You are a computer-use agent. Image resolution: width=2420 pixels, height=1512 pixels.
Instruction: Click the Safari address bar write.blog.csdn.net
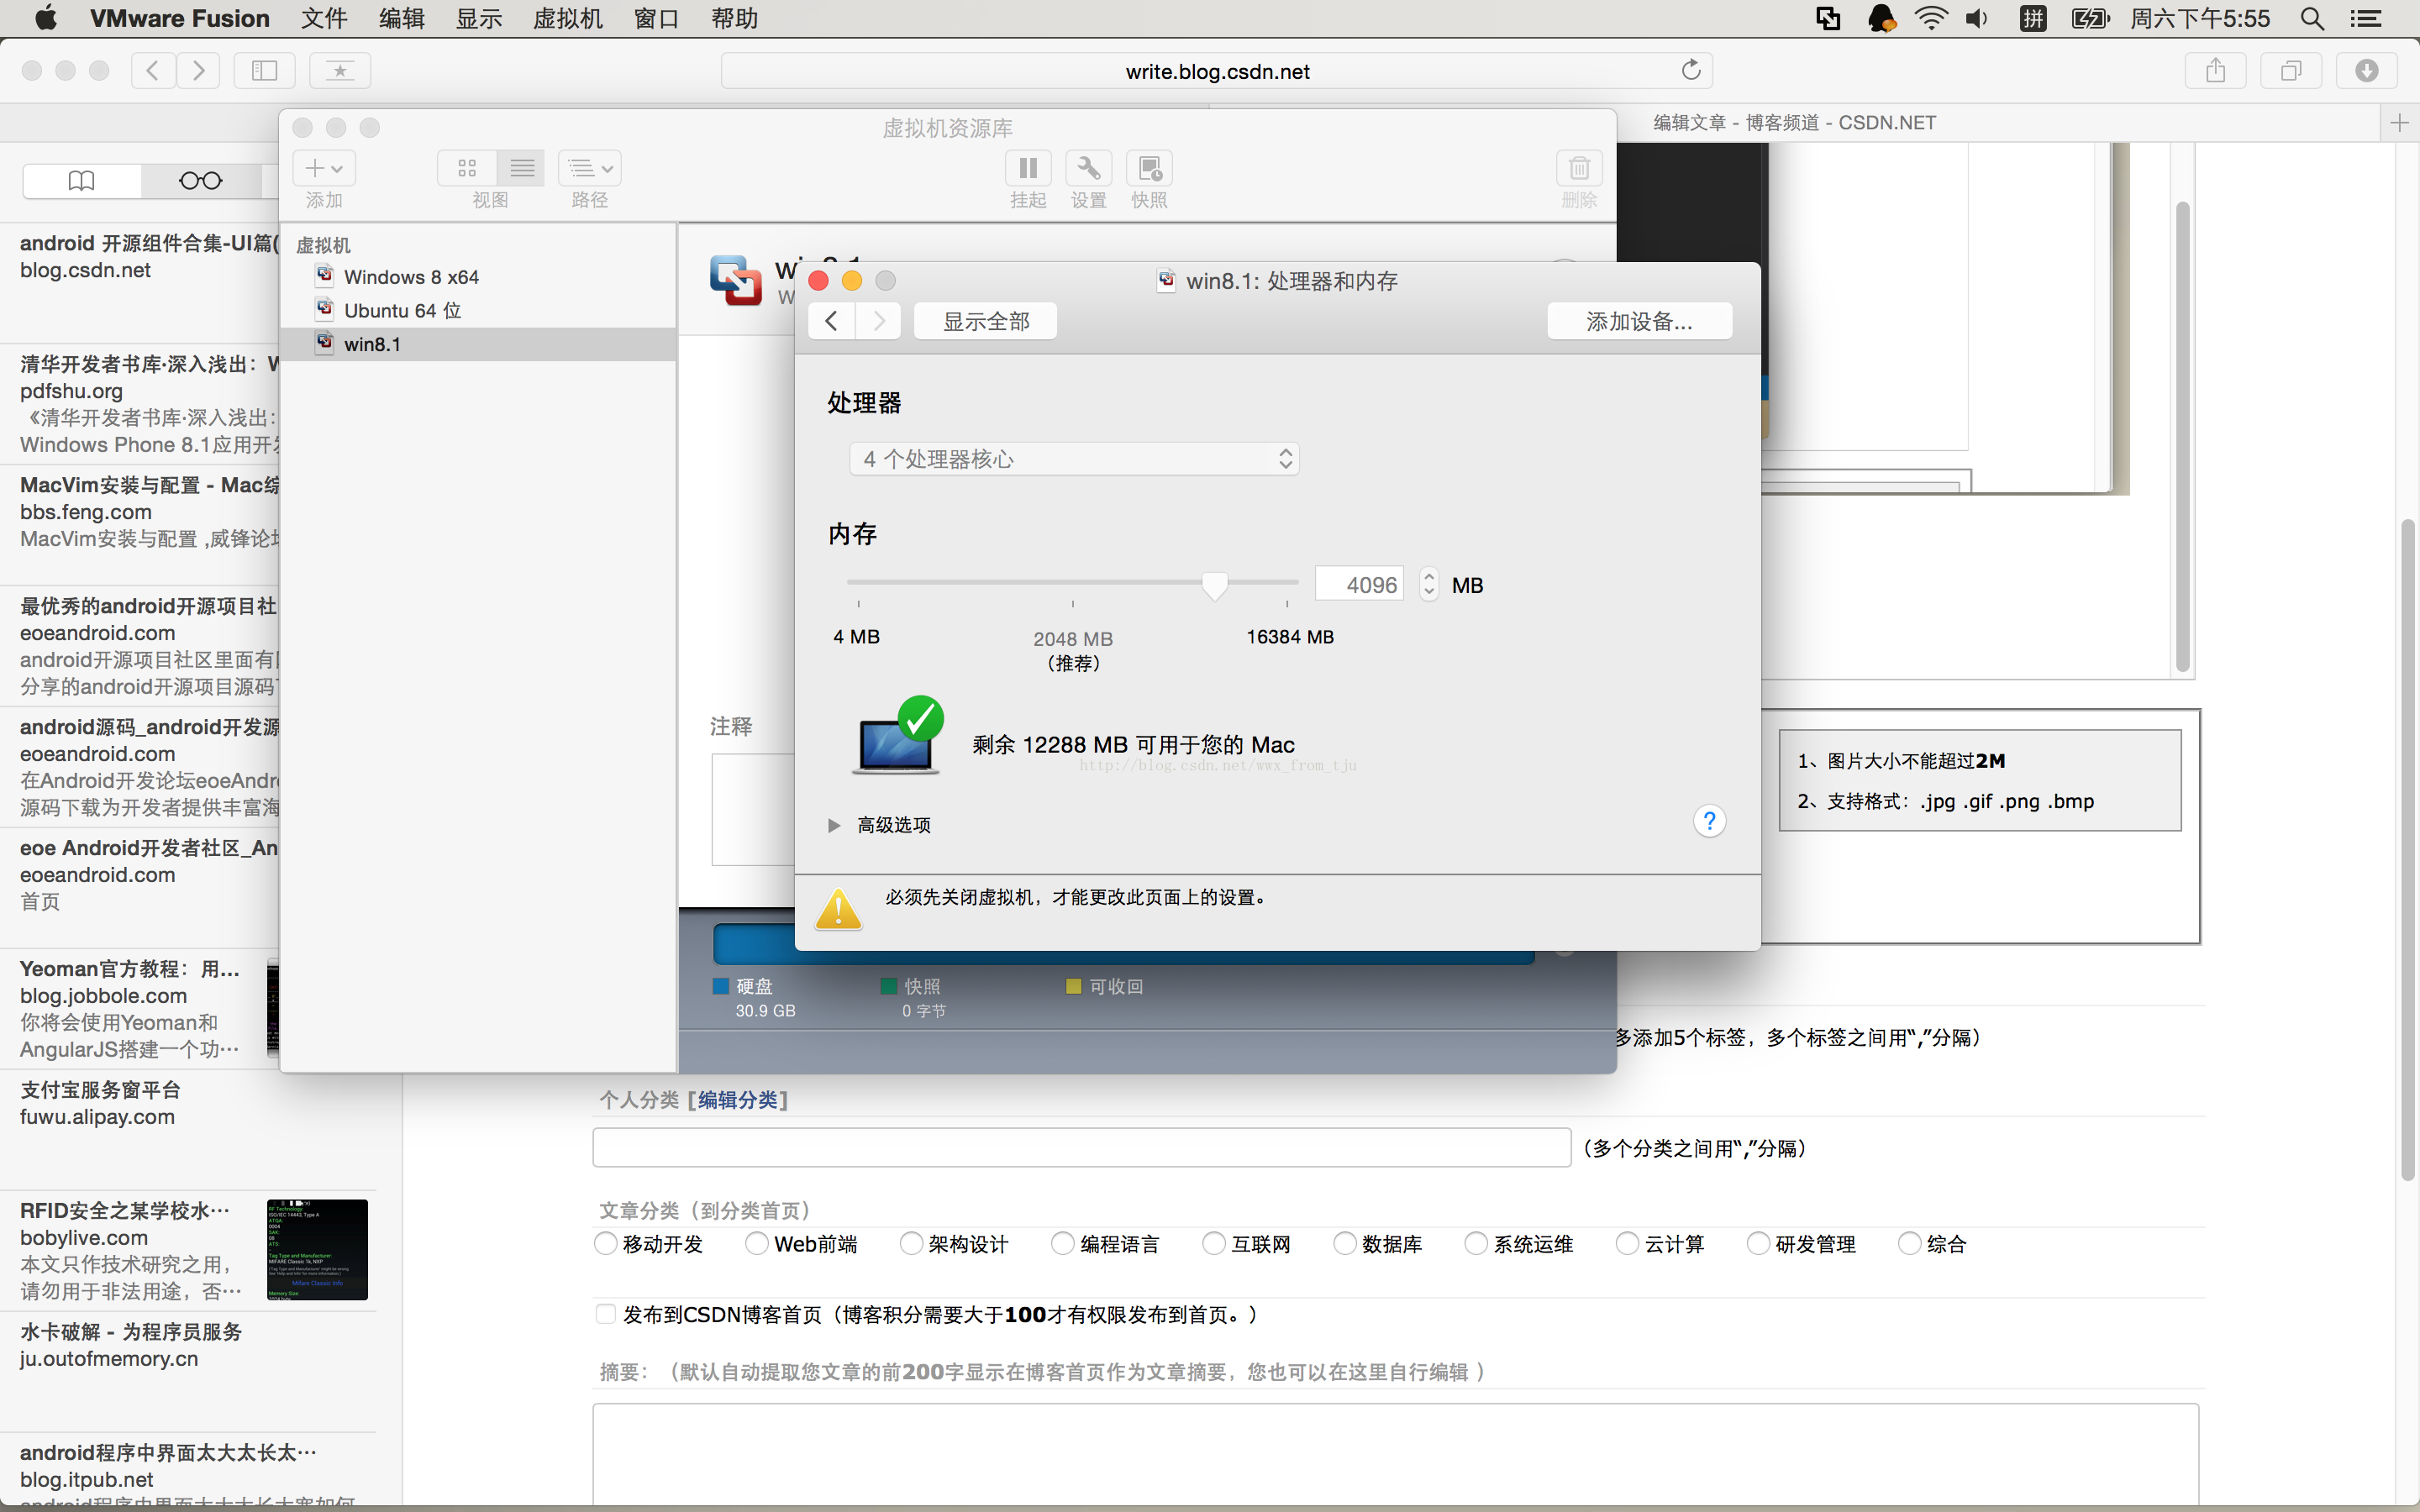click(1217, 71)
